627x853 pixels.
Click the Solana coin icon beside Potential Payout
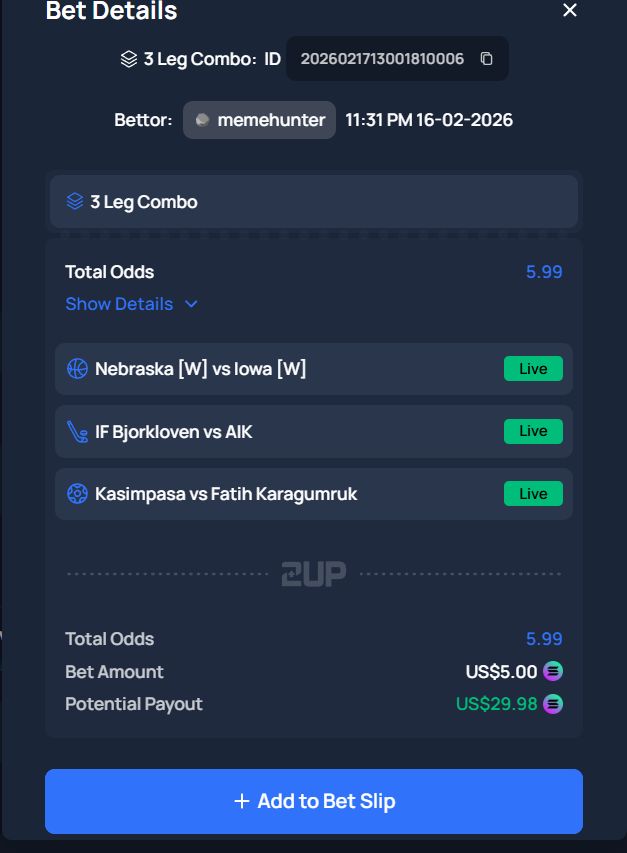point(553,704)
